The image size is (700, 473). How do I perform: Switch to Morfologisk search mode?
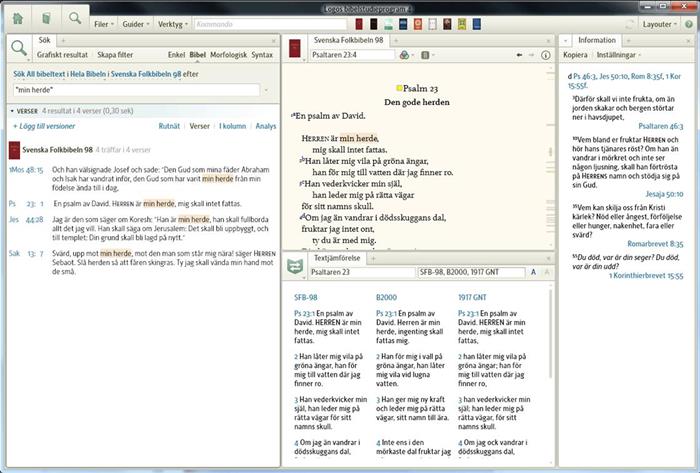[x=228, y=55]
